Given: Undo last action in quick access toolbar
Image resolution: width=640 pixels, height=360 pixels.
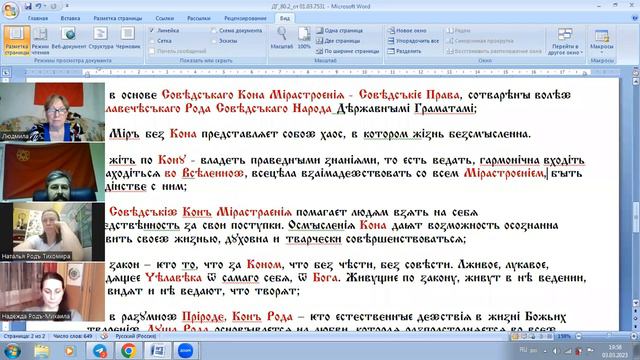Looking at the screenshot, I should point(39,6).
